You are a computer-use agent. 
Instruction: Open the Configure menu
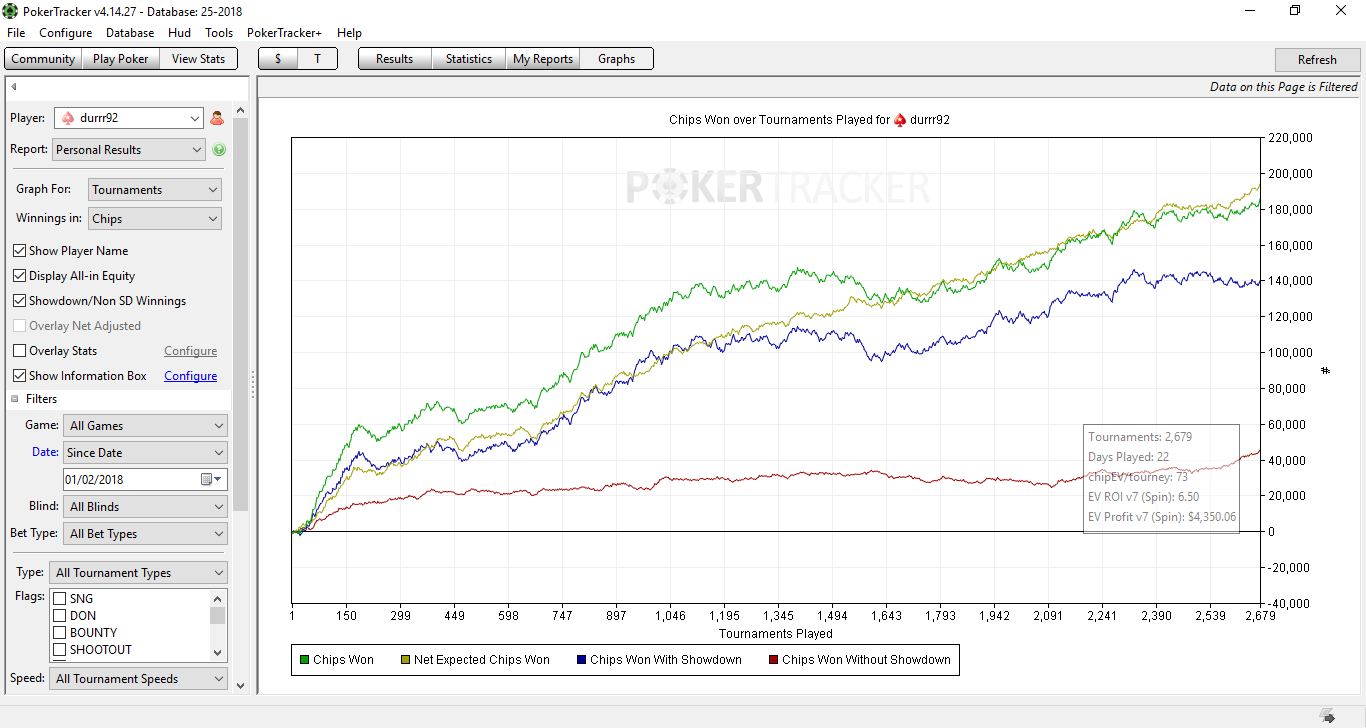66,33
